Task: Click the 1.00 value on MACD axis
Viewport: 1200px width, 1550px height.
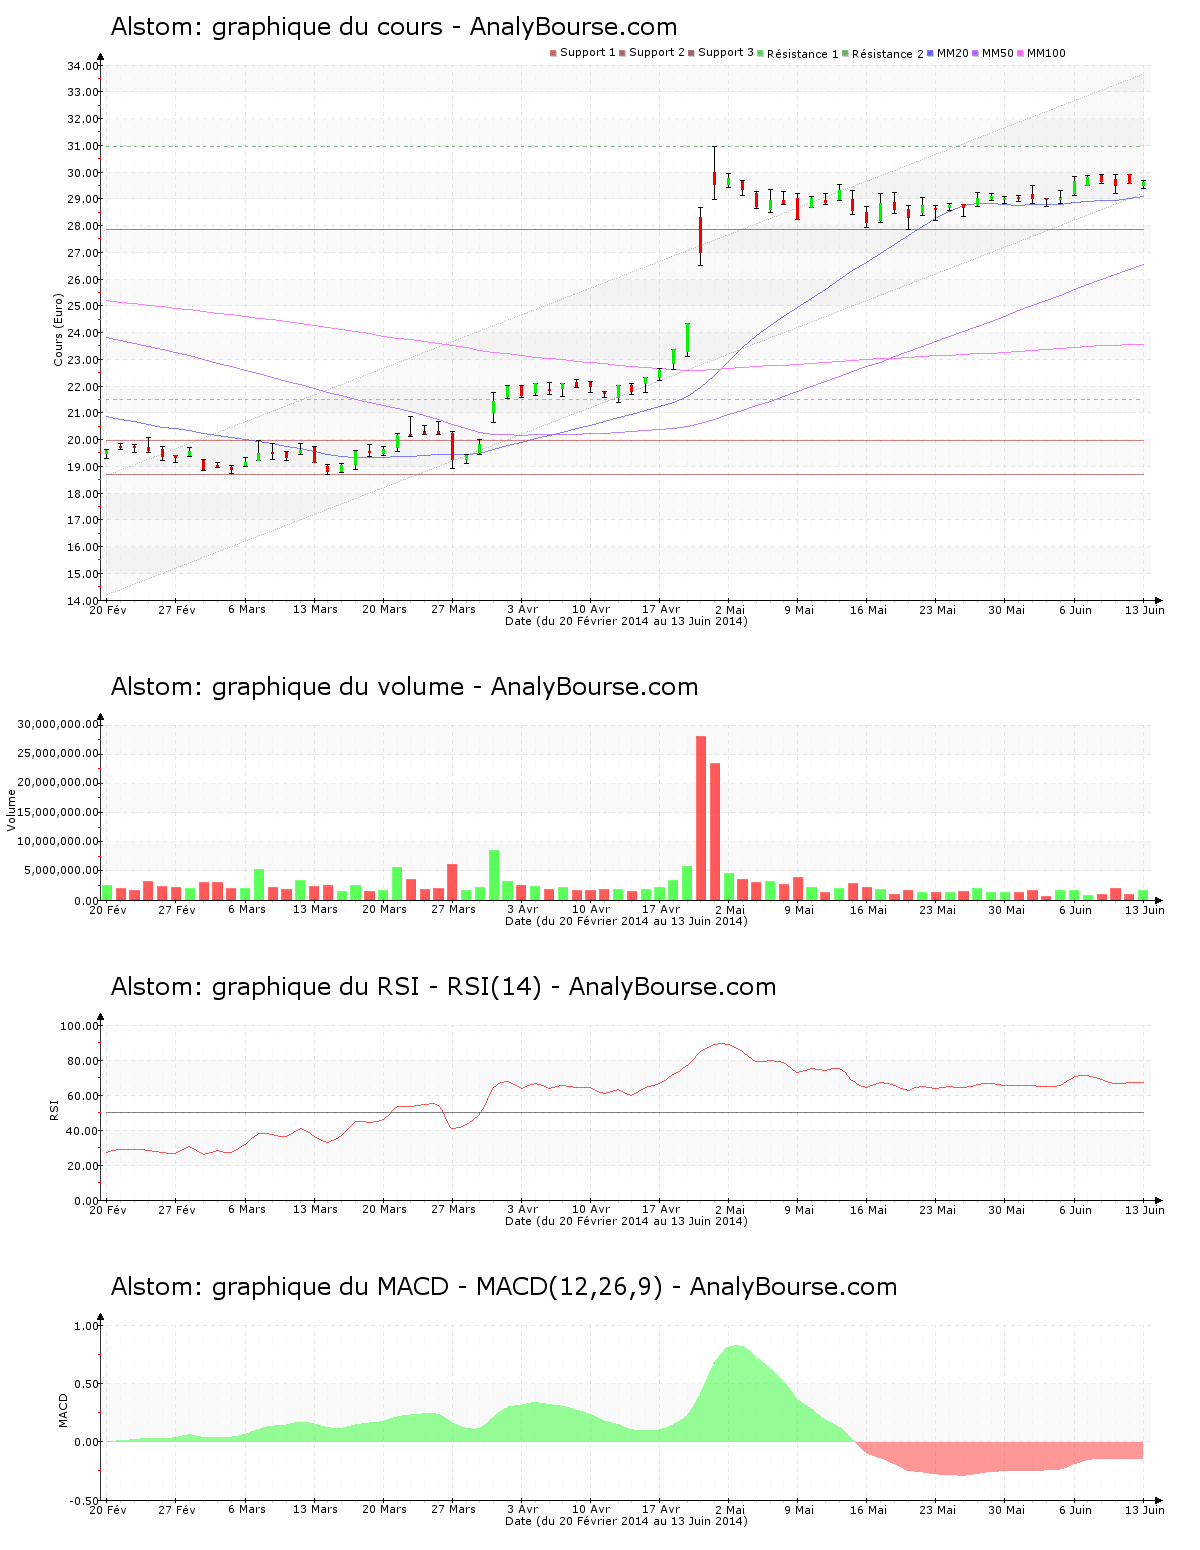Action: (88, 1326)
